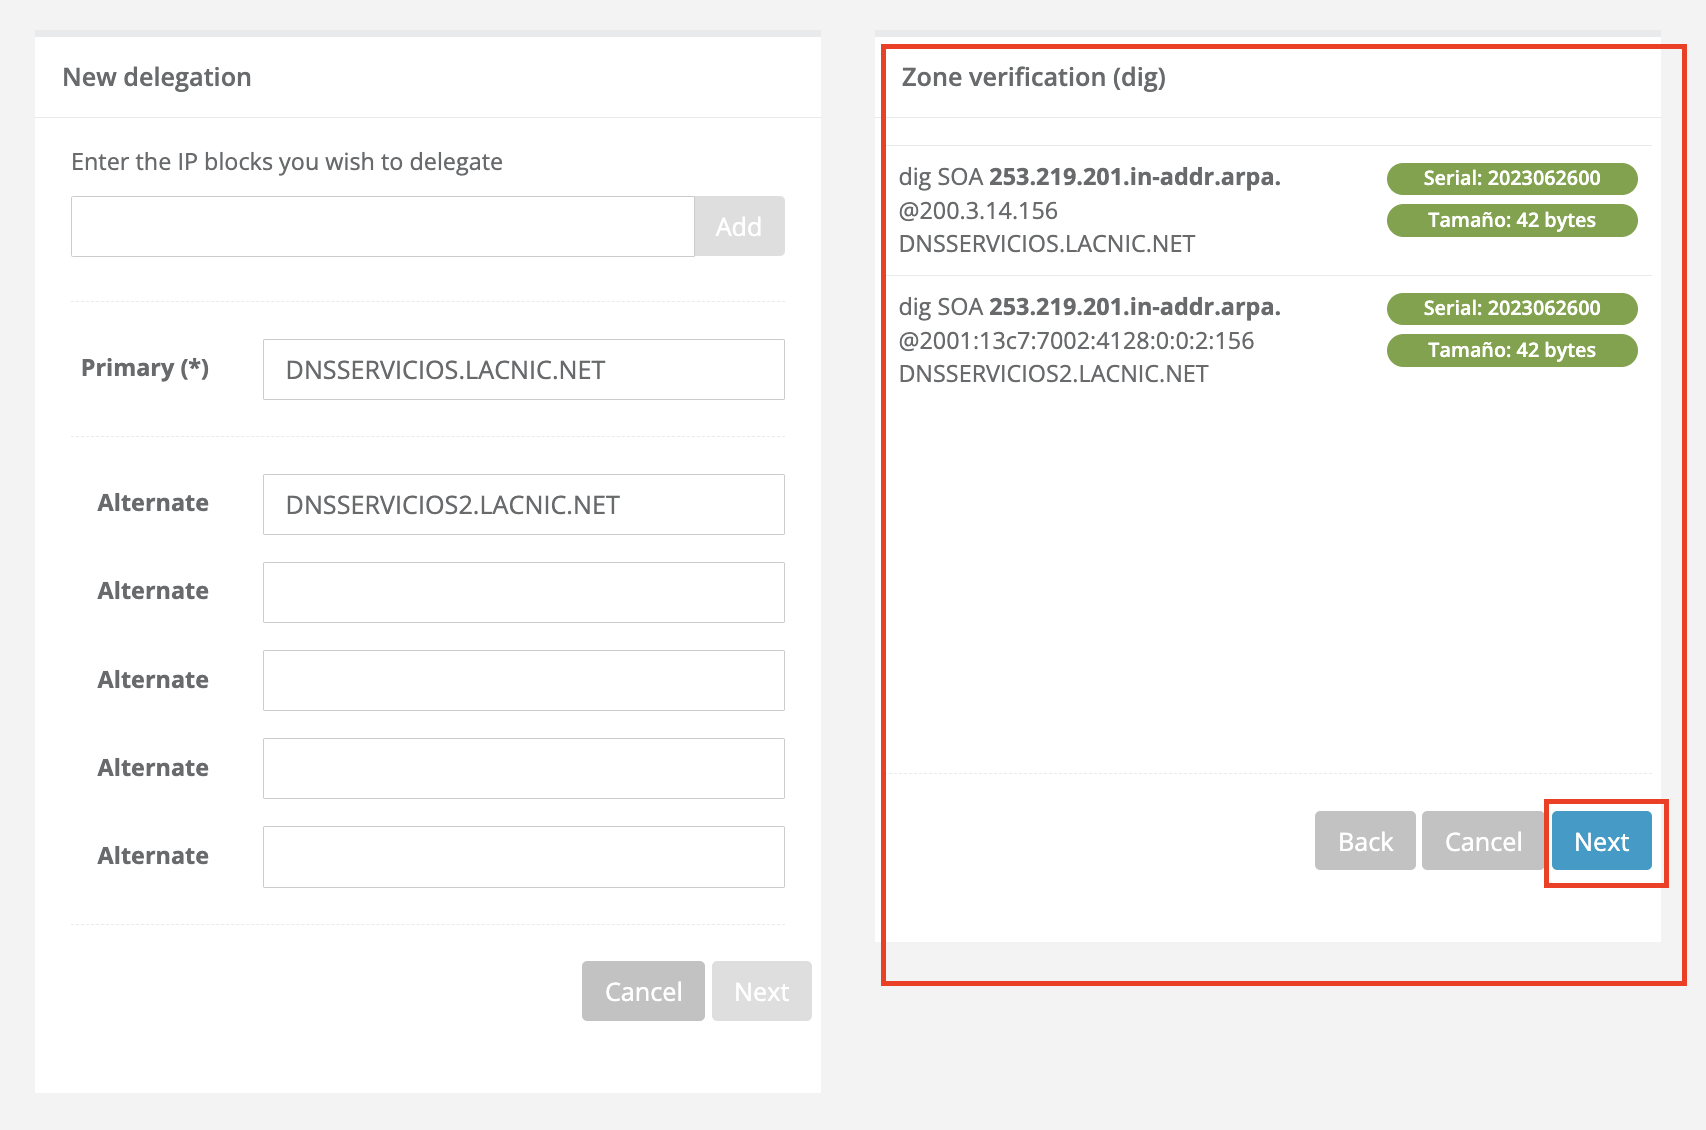The width and height of the screenshot is (1706, 1130).
Task: Click the Zone verification (dig) heading
Action: (x=1033, y=78)
